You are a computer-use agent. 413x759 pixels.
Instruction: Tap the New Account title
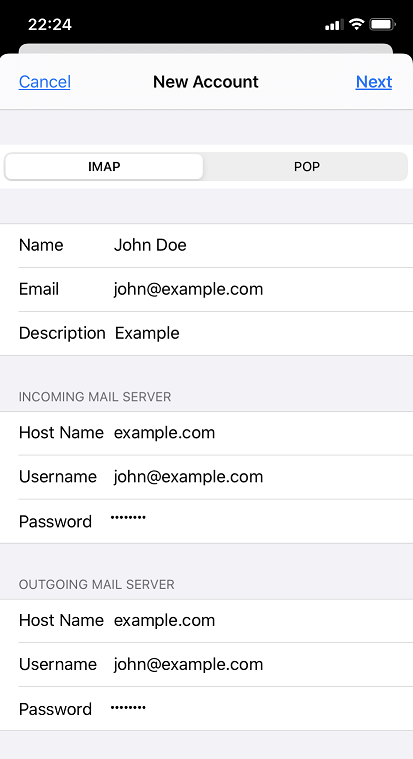coord(206,82)
